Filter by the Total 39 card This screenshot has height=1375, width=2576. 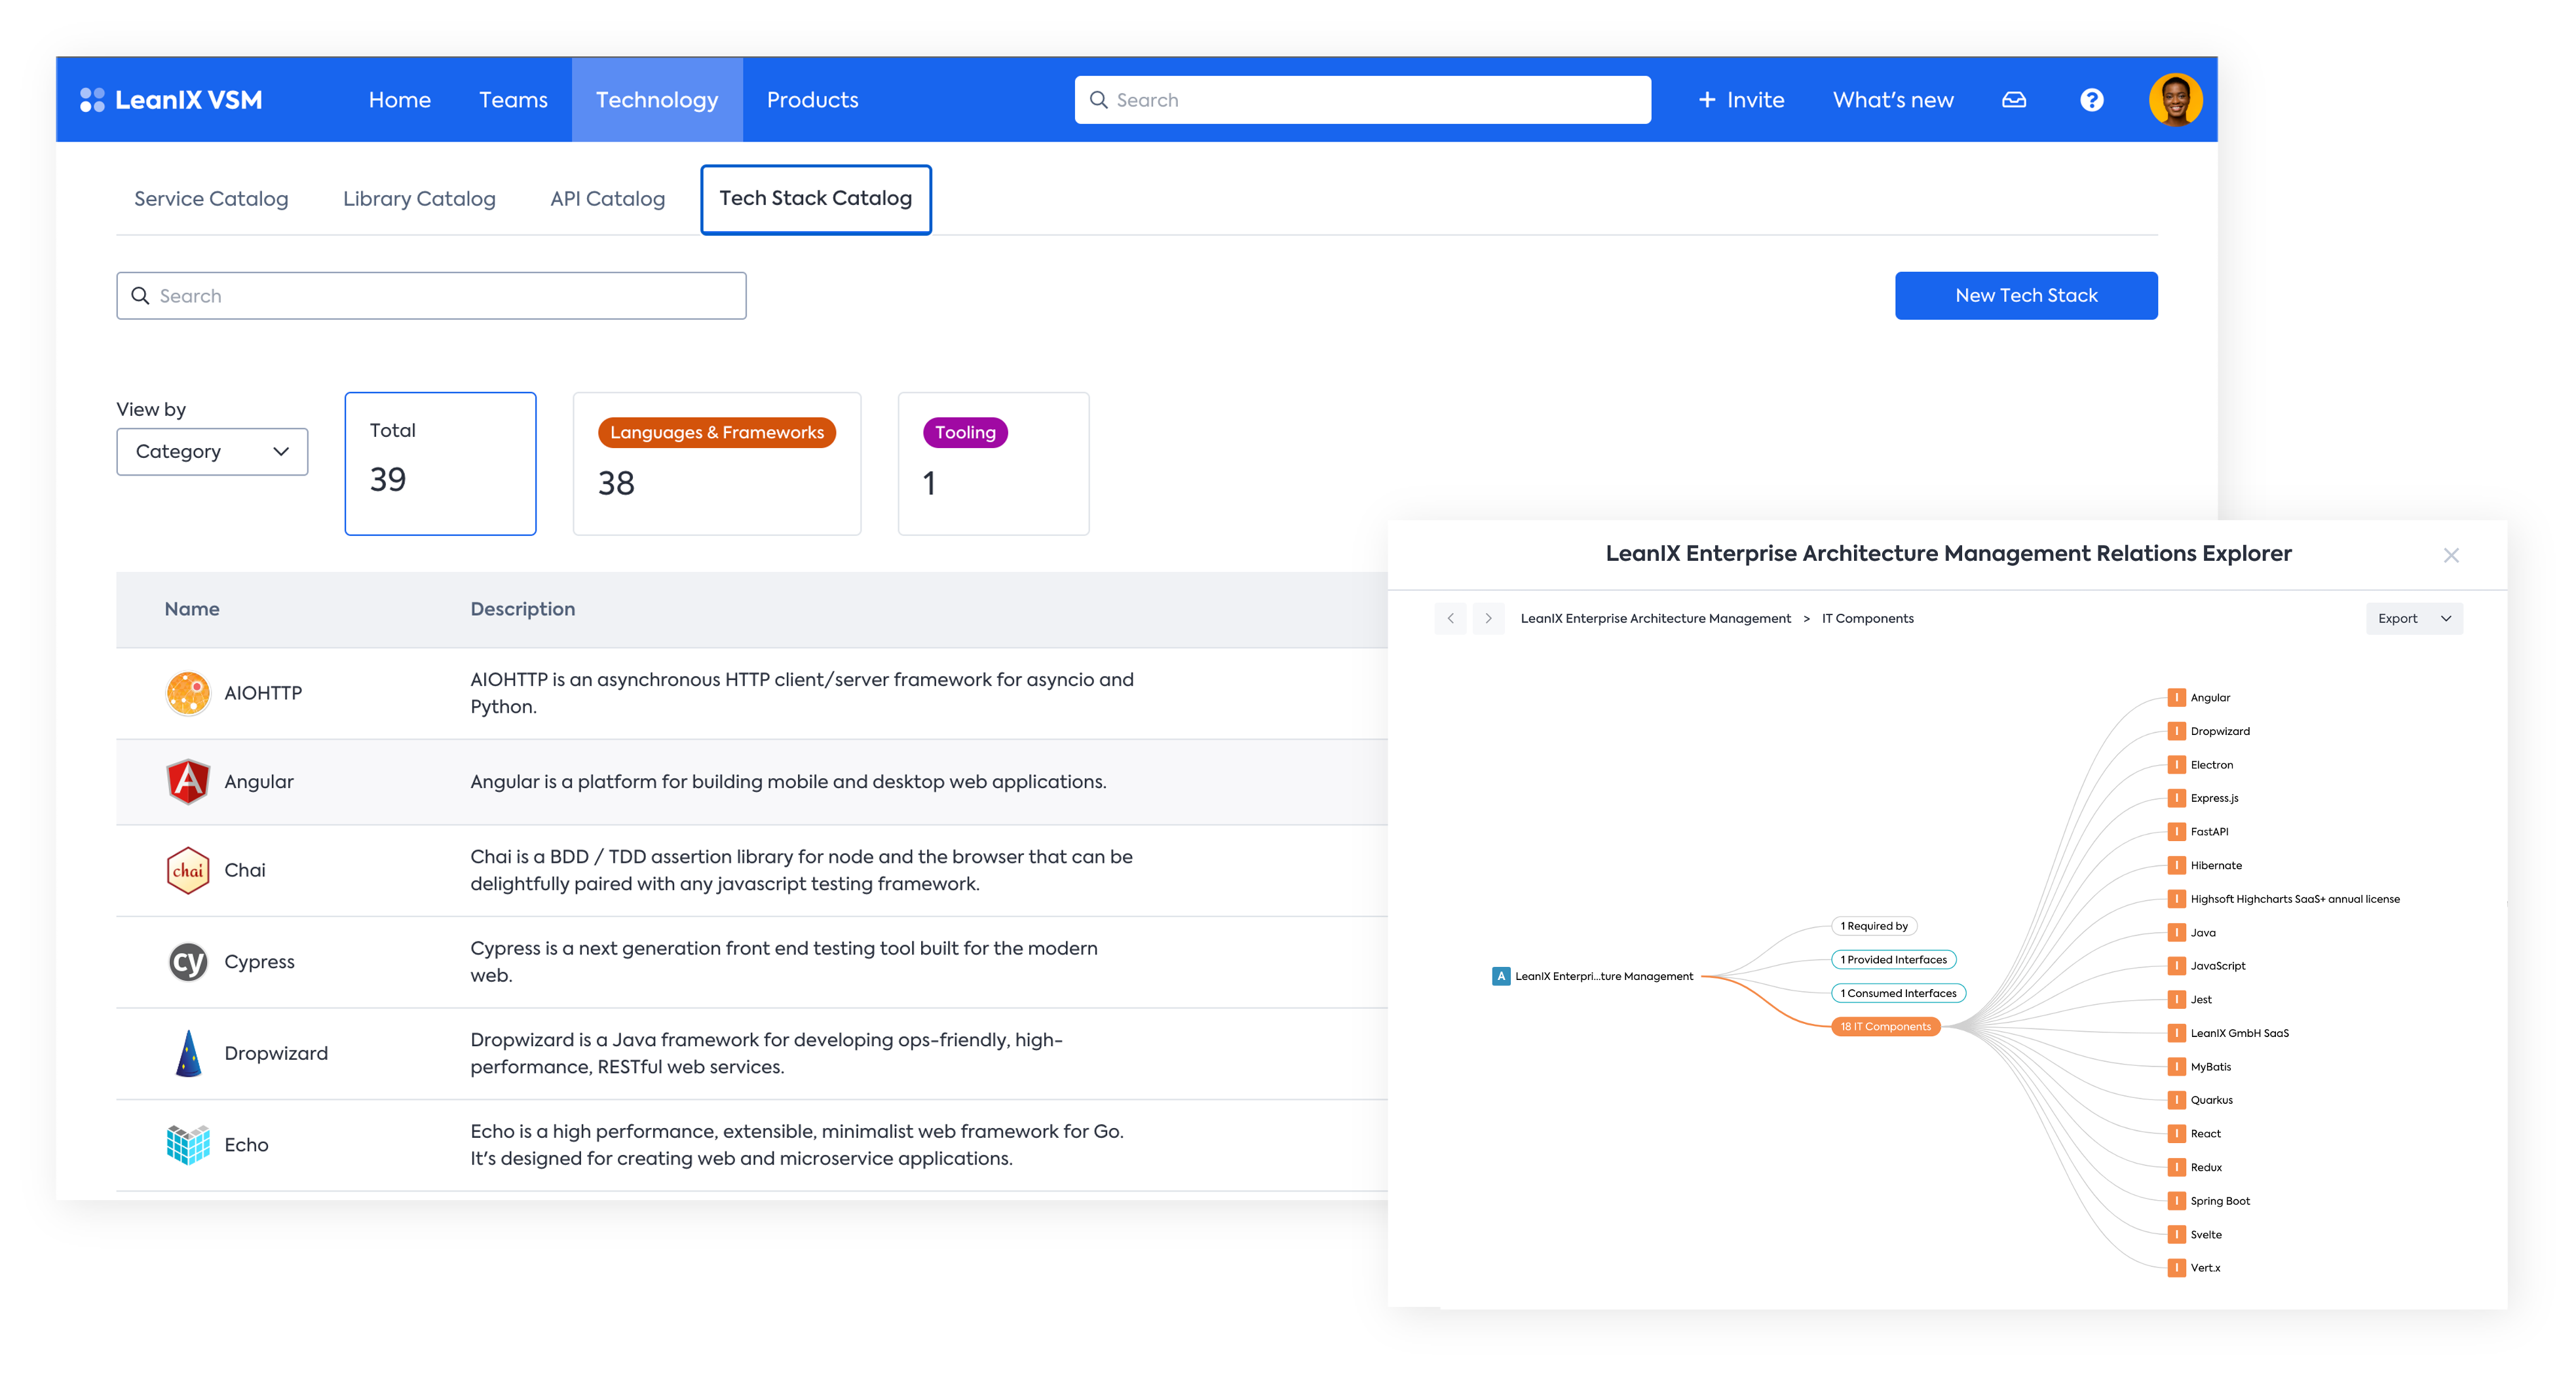point(440,464)
